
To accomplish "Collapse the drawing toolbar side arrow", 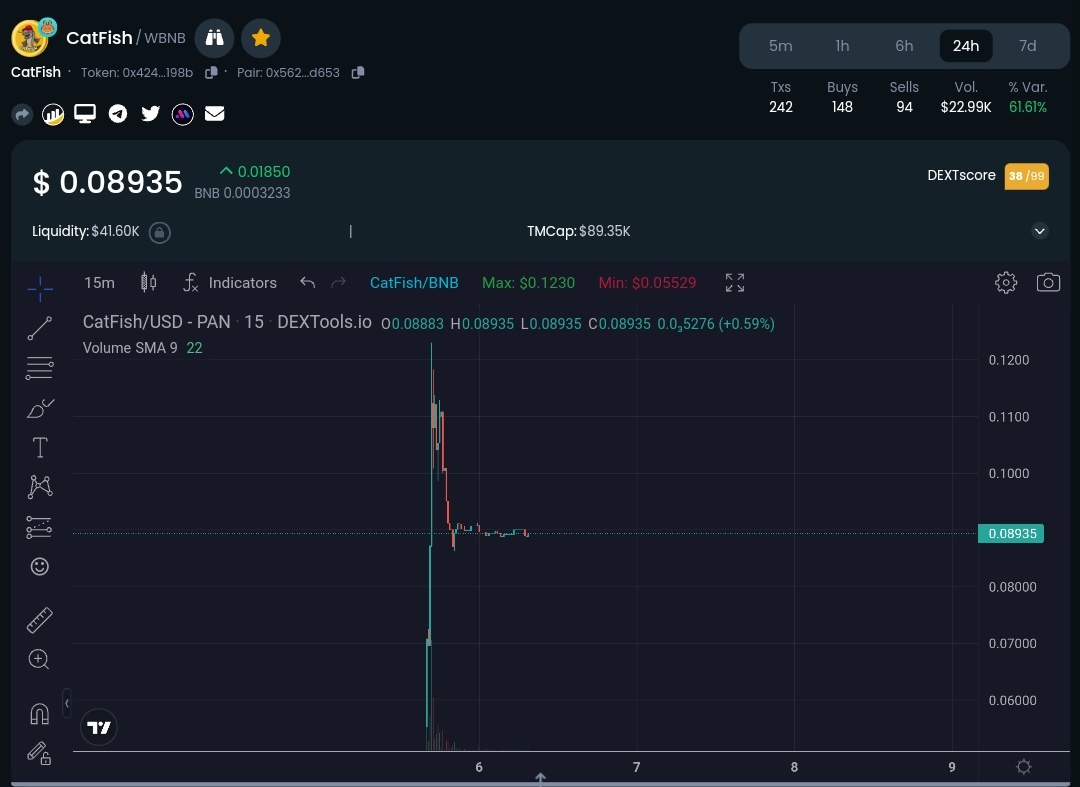I will (67, 703).
